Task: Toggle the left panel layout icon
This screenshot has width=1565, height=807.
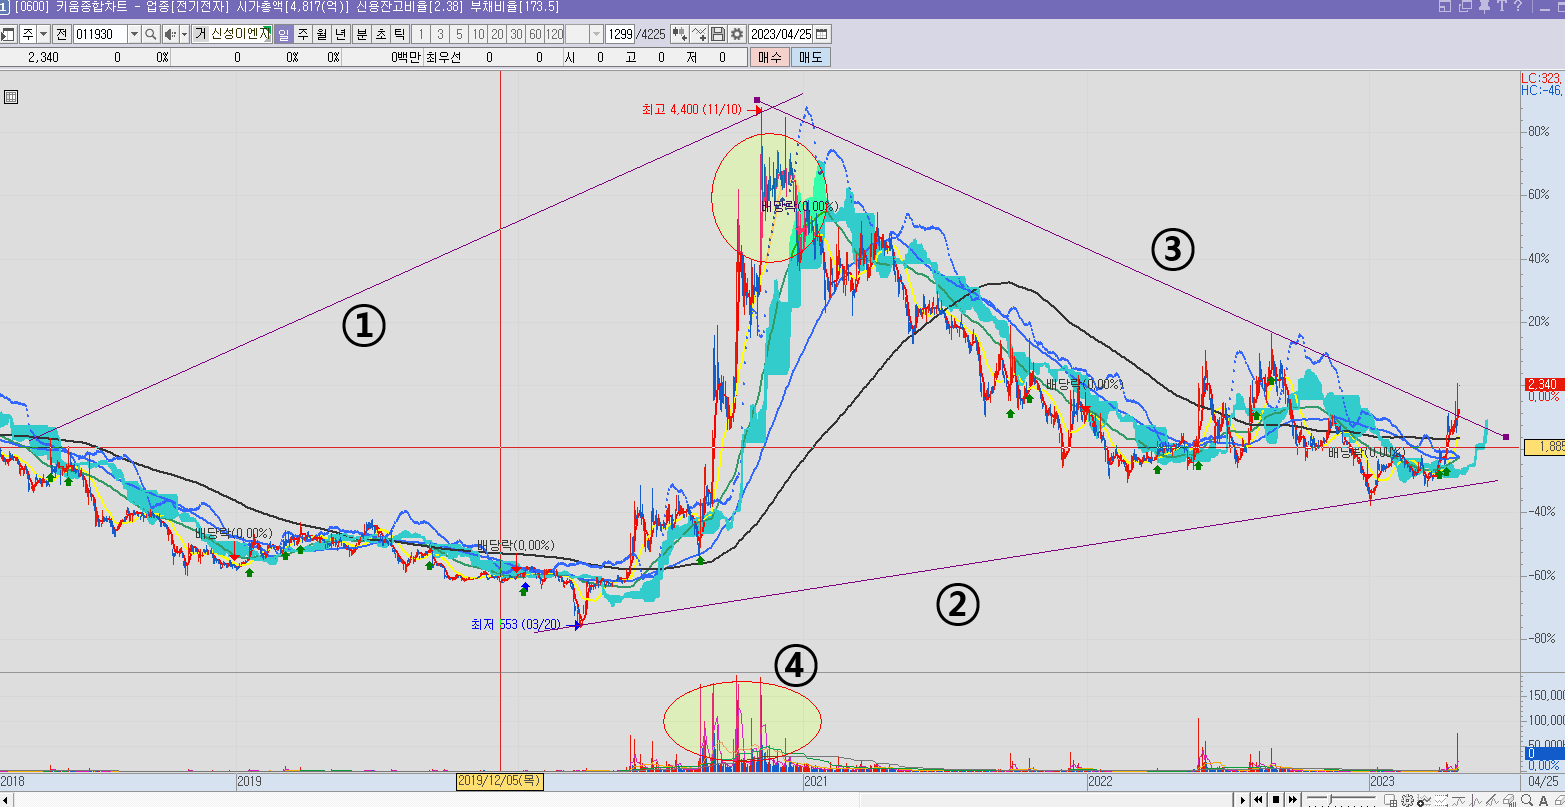Action: pos(8,34)
